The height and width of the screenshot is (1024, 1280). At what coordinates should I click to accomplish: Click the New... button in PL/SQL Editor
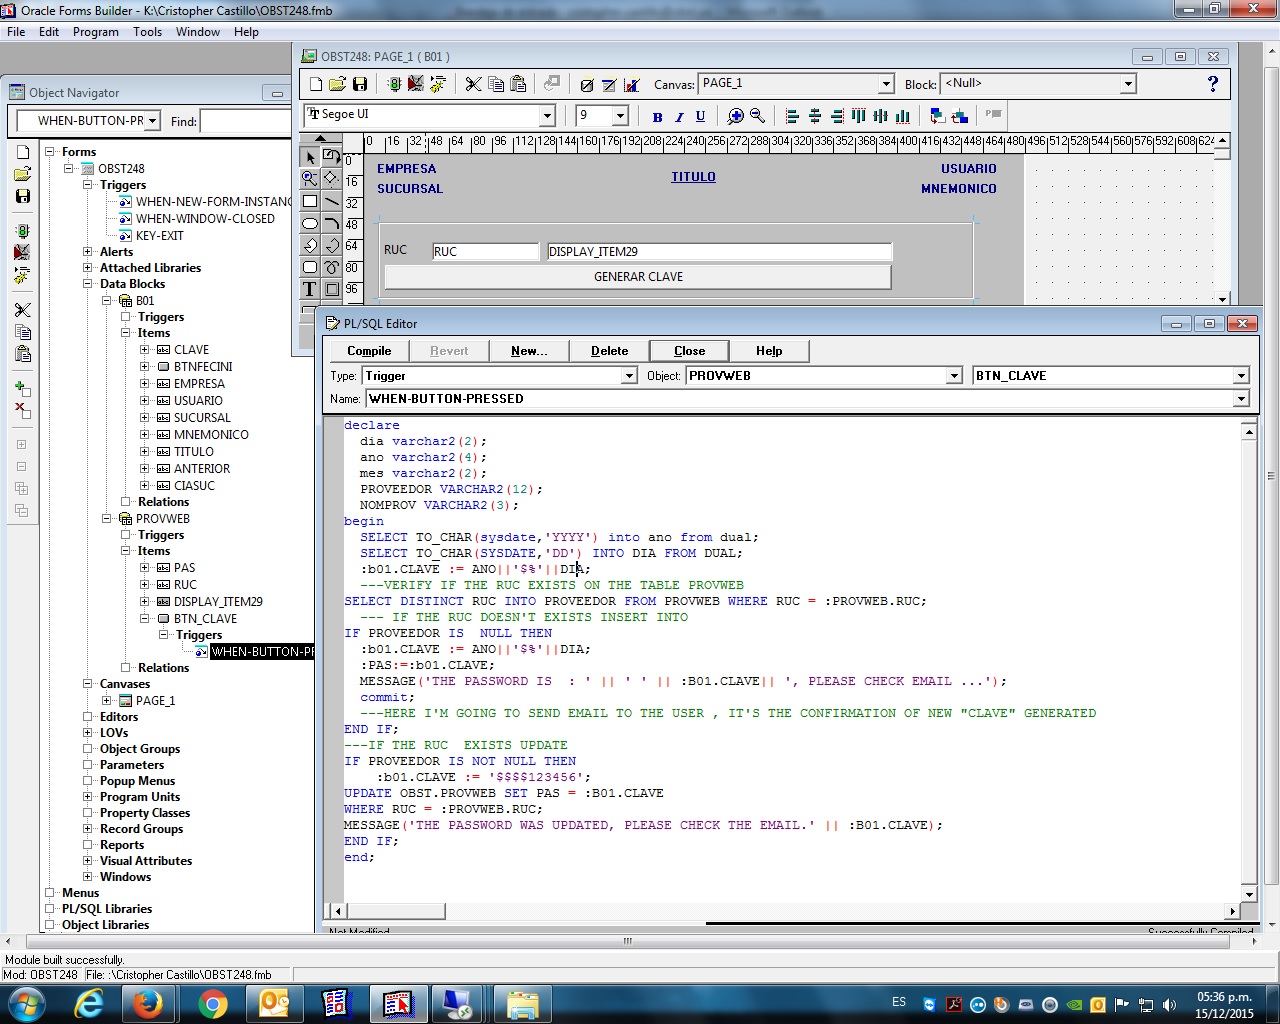529,351
